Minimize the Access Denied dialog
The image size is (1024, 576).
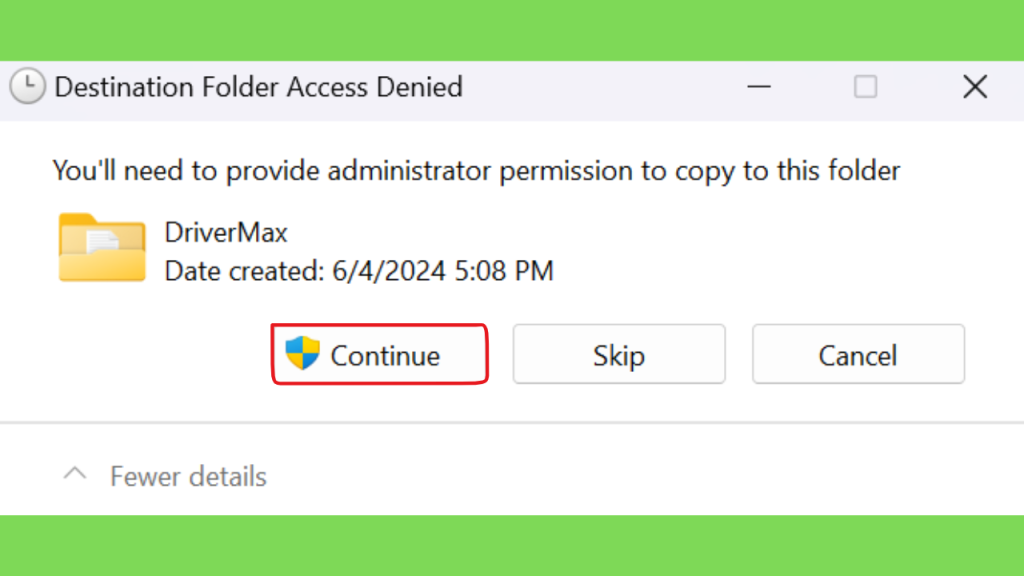pos(759,86)
